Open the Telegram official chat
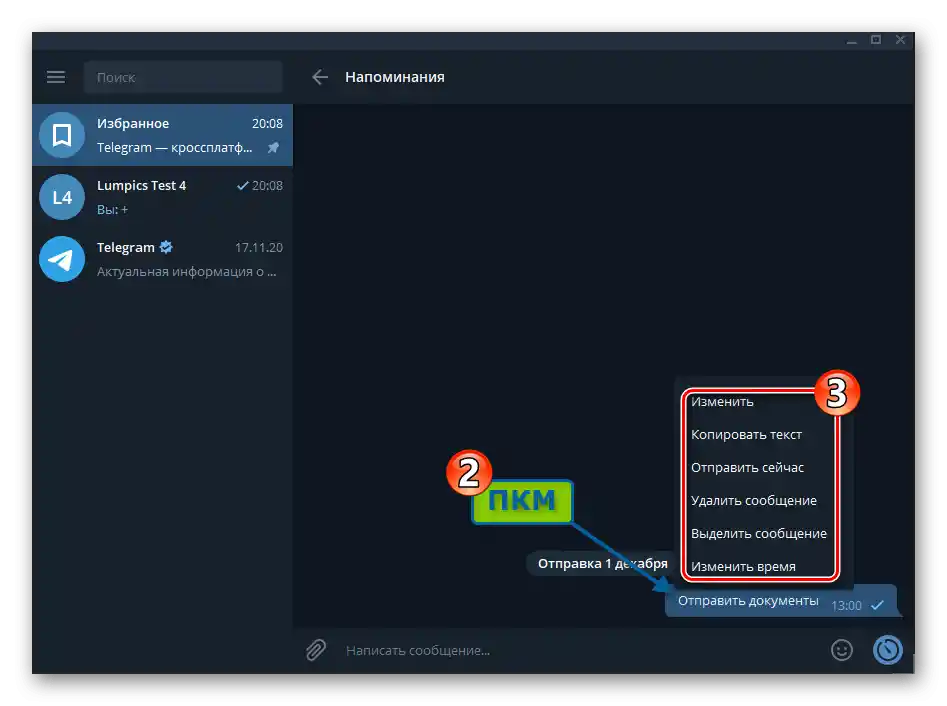 162,259
